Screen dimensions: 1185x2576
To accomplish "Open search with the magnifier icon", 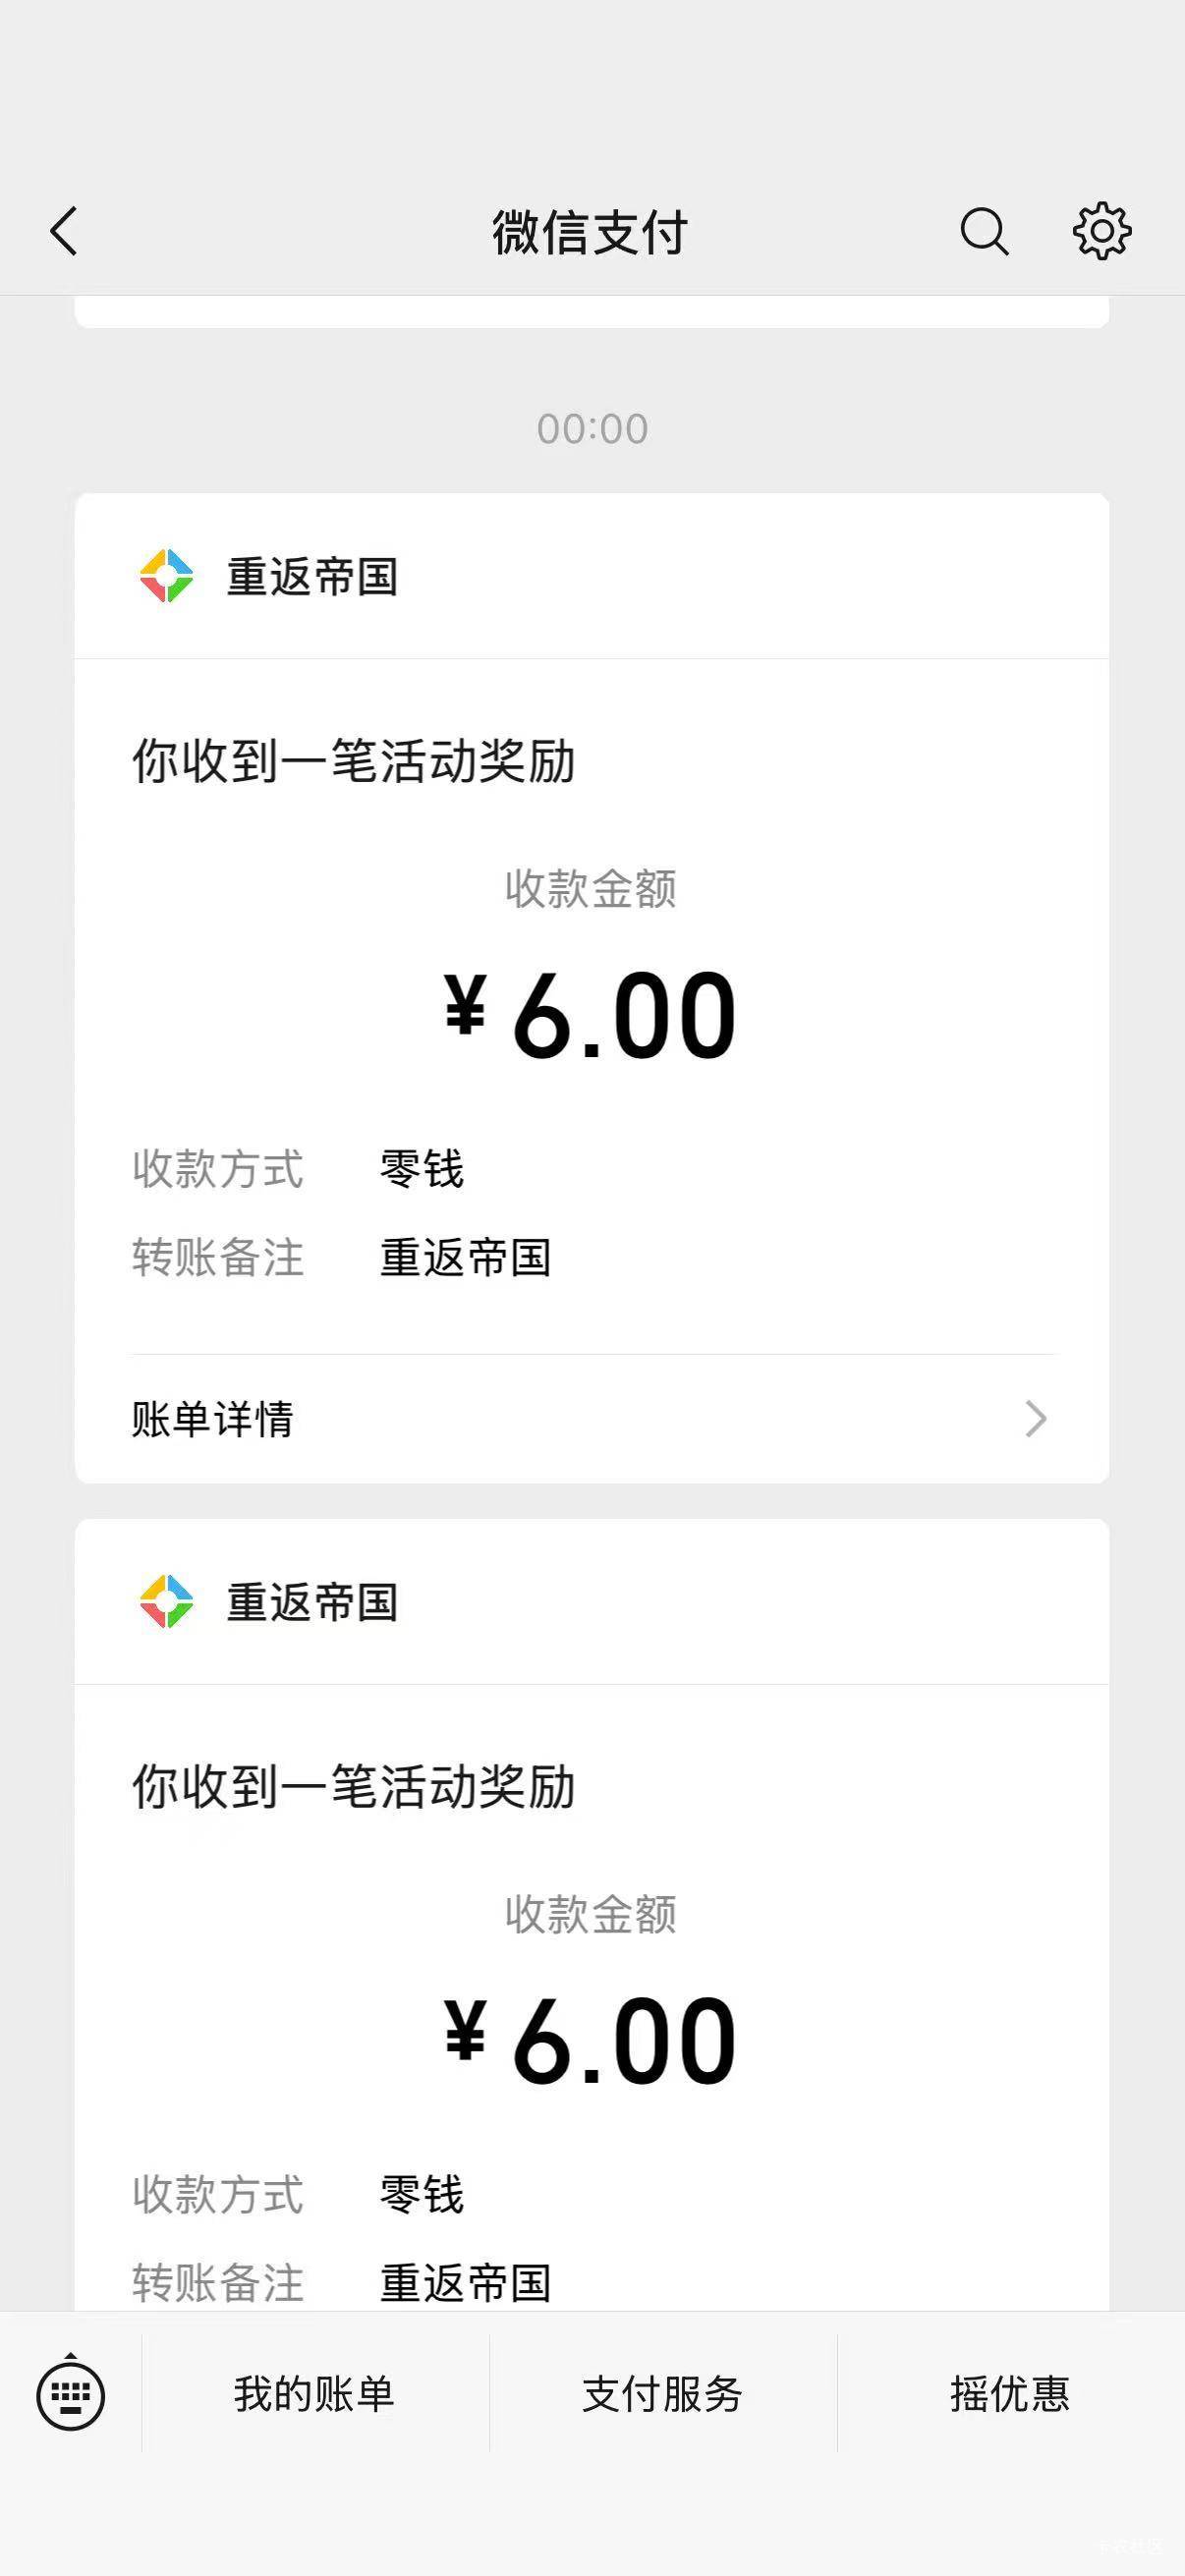I will 984,232.
